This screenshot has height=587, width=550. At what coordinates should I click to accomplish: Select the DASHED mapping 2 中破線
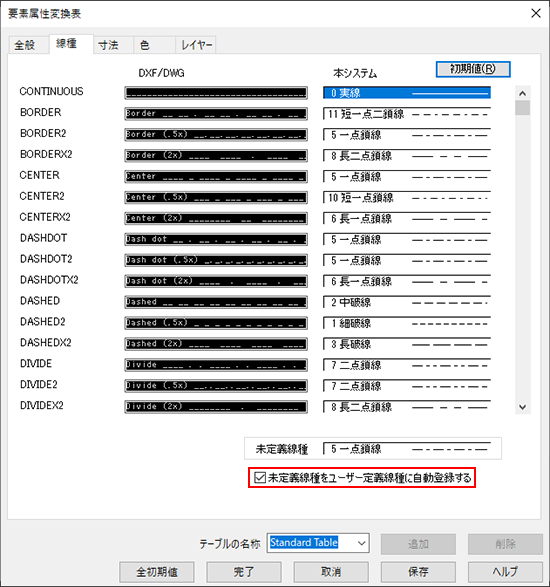click(x=407, y=302)
